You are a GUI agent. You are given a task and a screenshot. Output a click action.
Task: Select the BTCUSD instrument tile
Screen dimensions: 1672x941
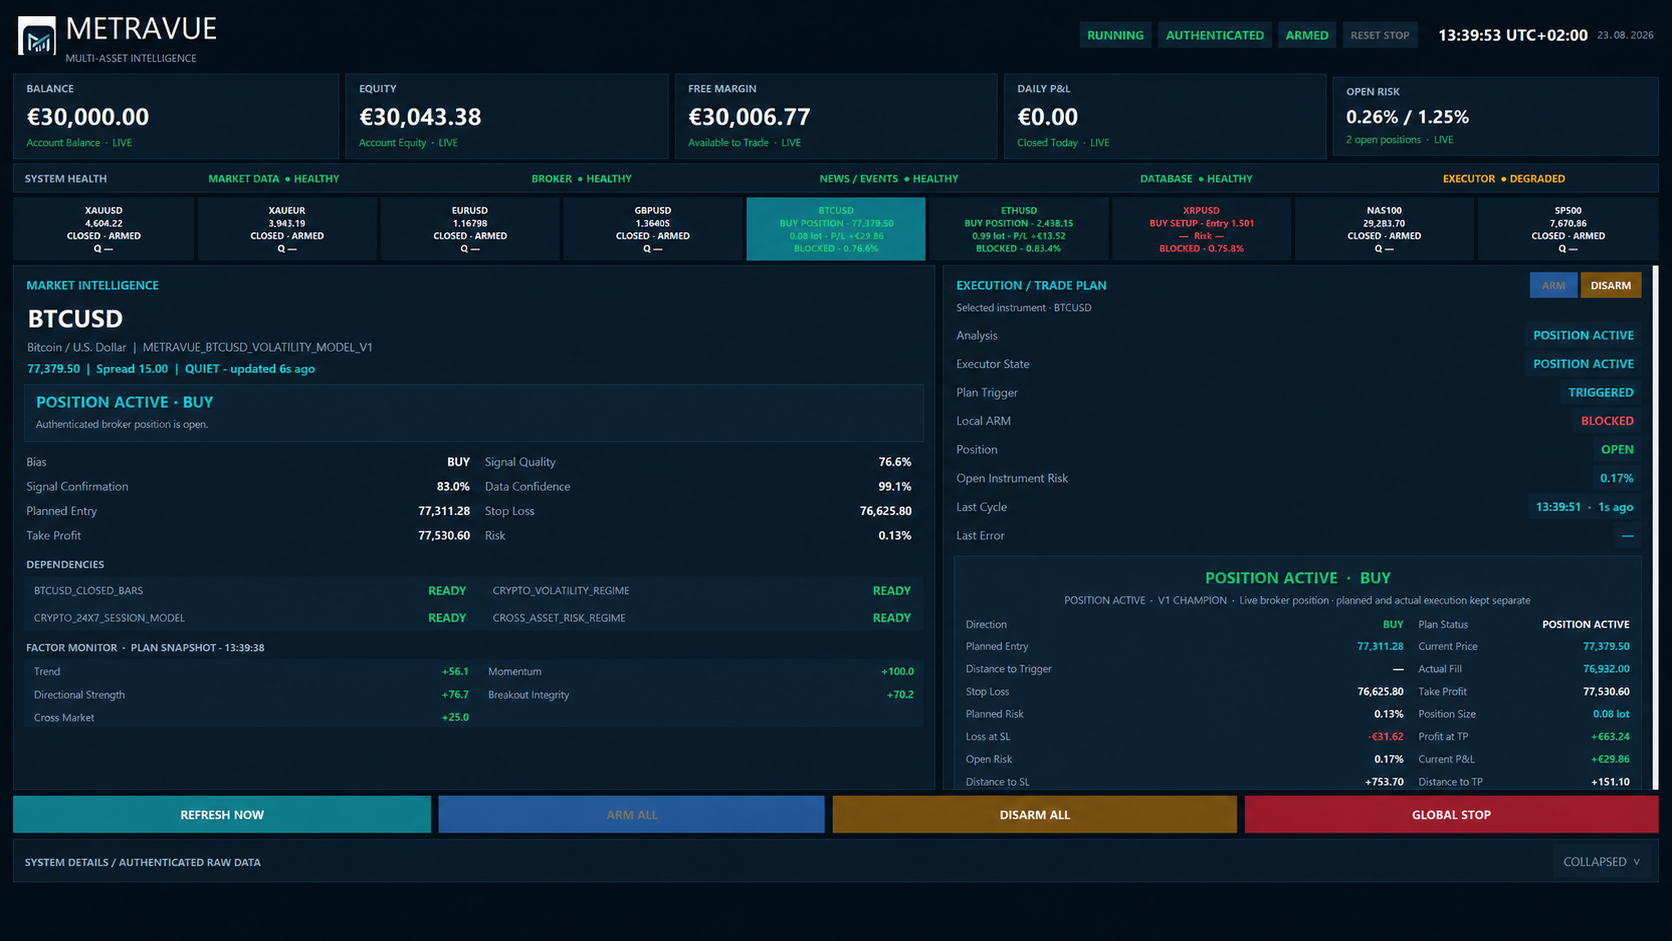point(836,229)
